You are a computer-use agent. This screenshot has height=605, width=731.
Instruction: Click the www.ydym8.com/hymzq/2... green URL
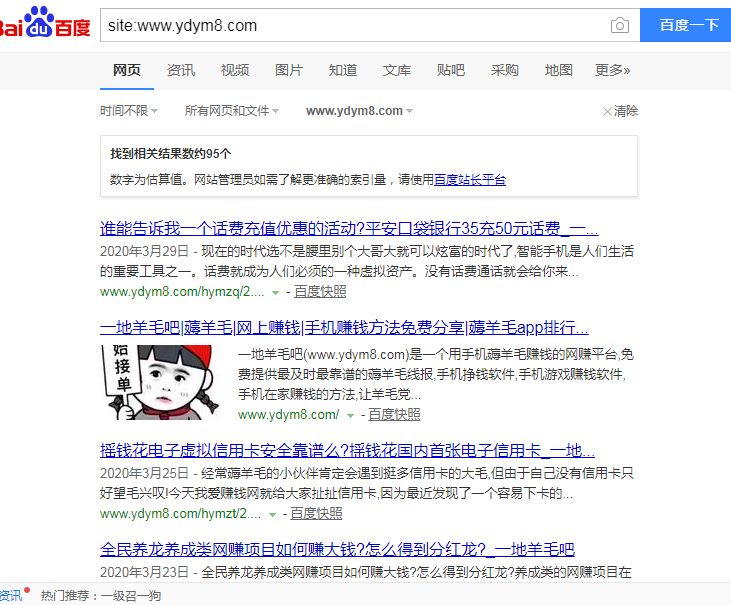coord(182,292)
